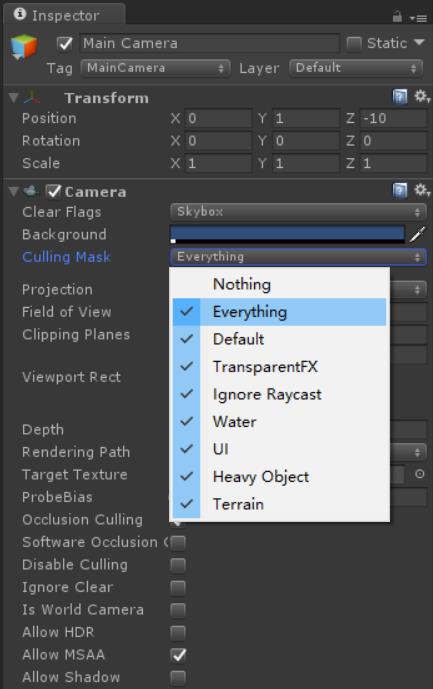Click the Background color eyedropper icon
433x689 pixels.
coord(417,234)
